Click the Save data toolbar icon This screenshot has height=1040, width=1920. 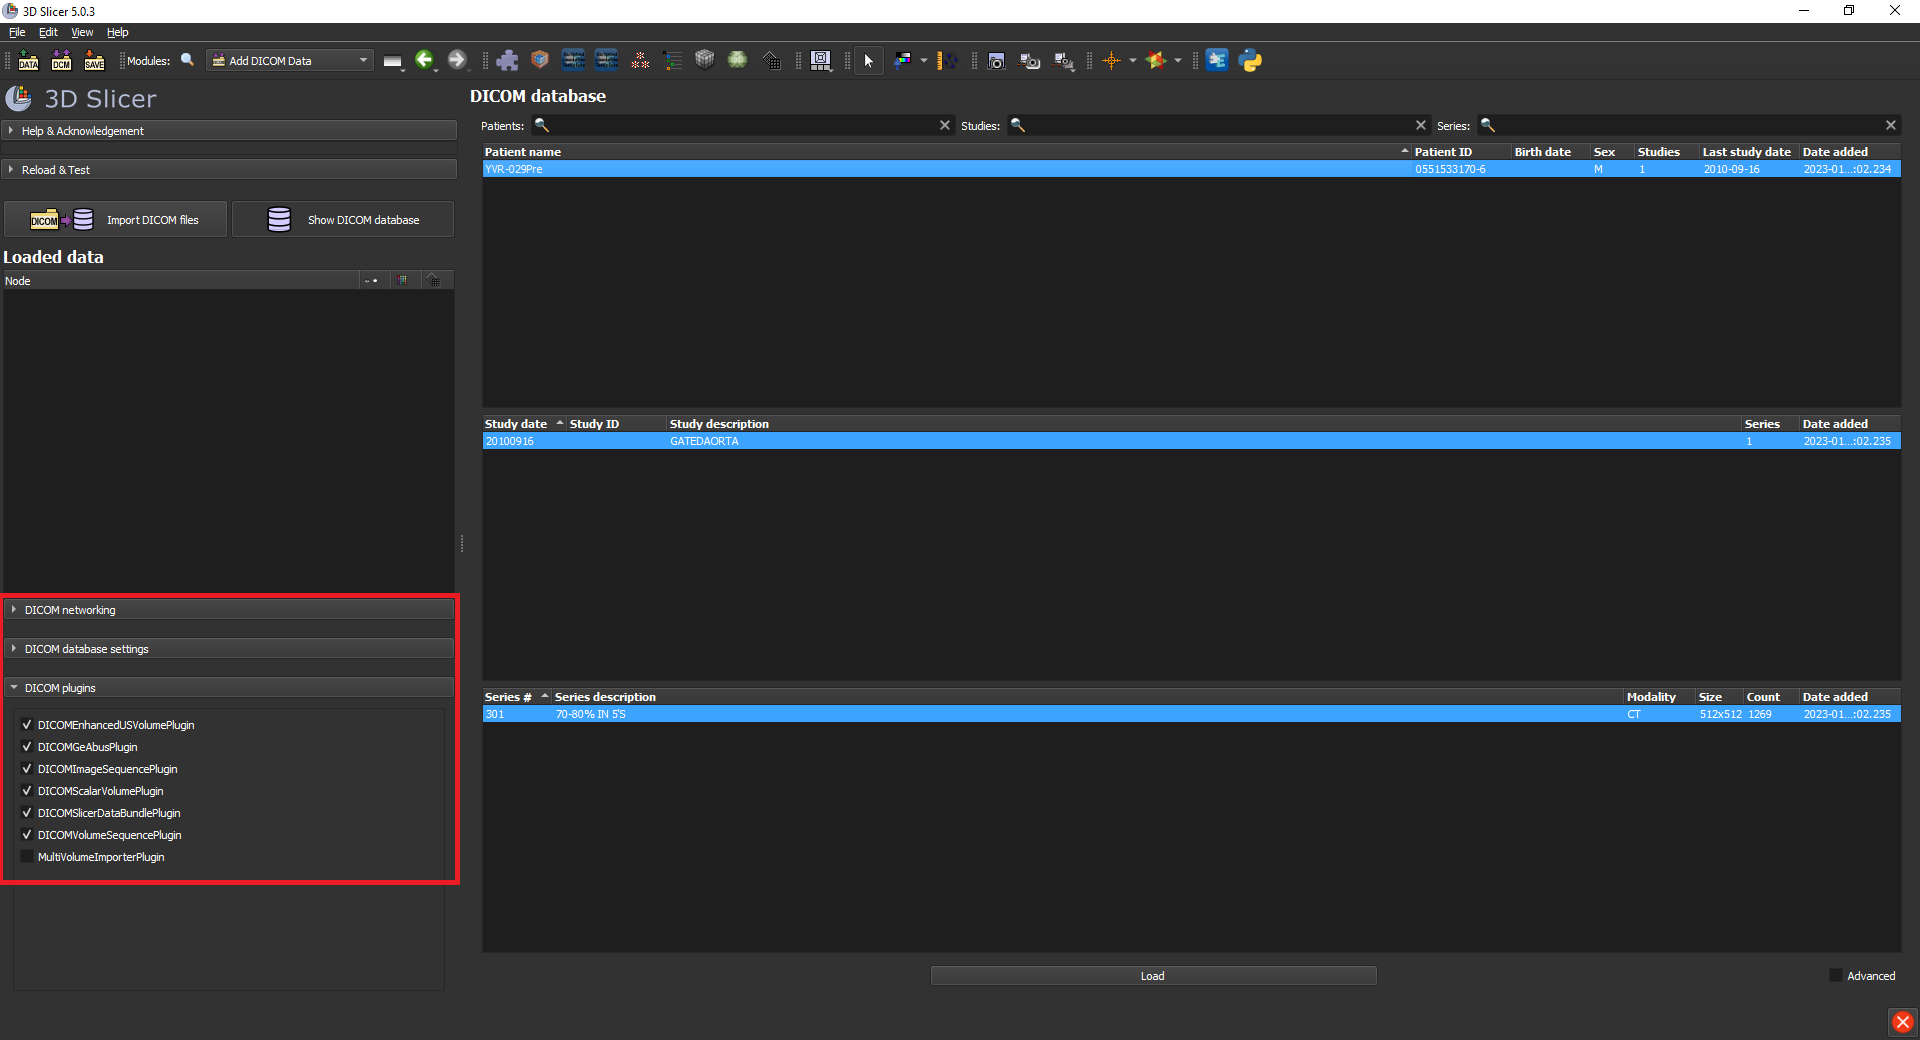pos(94,60)
